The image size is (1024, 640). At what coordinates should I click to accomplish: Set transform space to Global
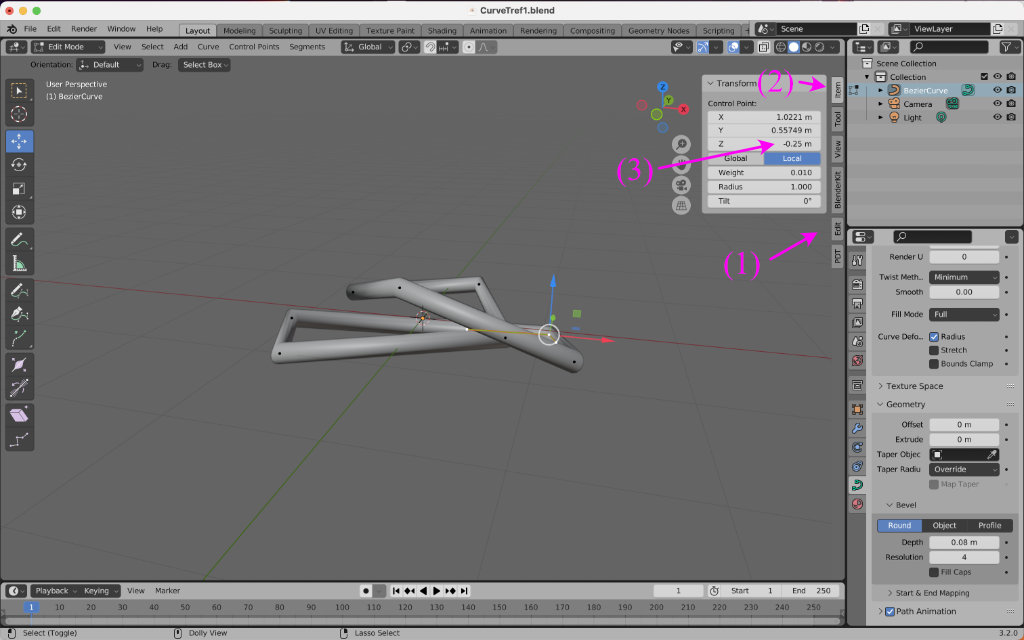click(735, 158)
